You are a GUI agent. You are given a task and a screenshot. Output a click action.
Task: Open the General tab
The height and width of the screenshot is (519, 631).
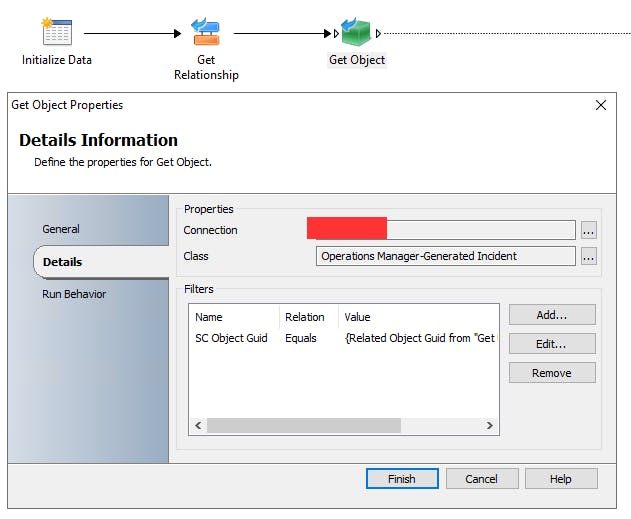click(61, 229)
